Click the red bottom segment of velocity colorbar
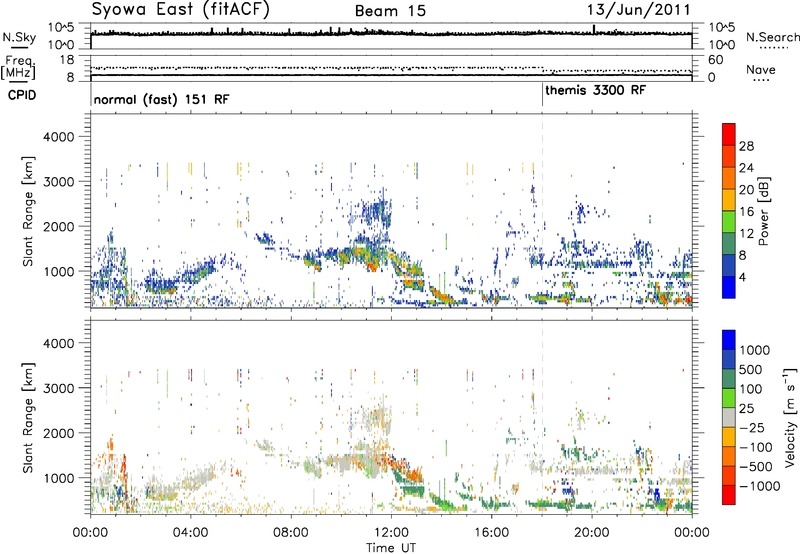Screen dimensions: 800x554 click(x=729, y=495)
